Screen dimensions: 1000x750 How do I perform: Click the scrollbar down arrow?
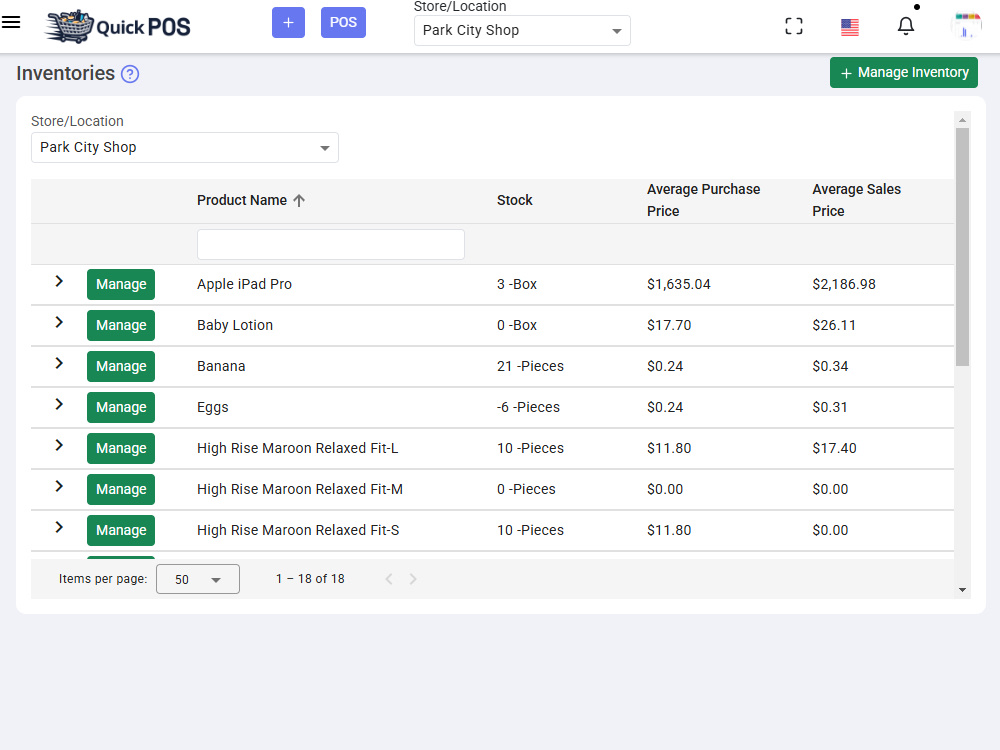pyautogui.click(x=962, y=590)
